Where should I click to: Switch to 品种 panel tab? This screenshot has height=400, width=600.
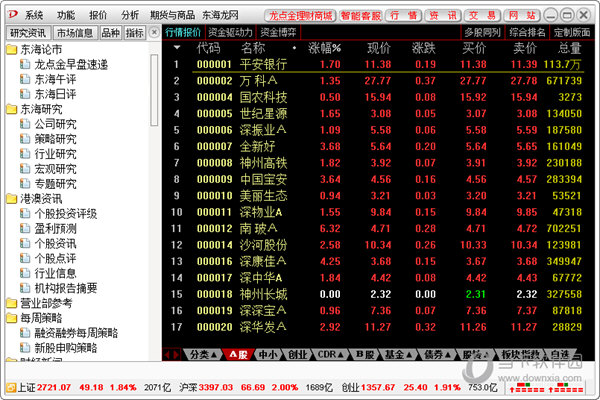click(111, 33)
